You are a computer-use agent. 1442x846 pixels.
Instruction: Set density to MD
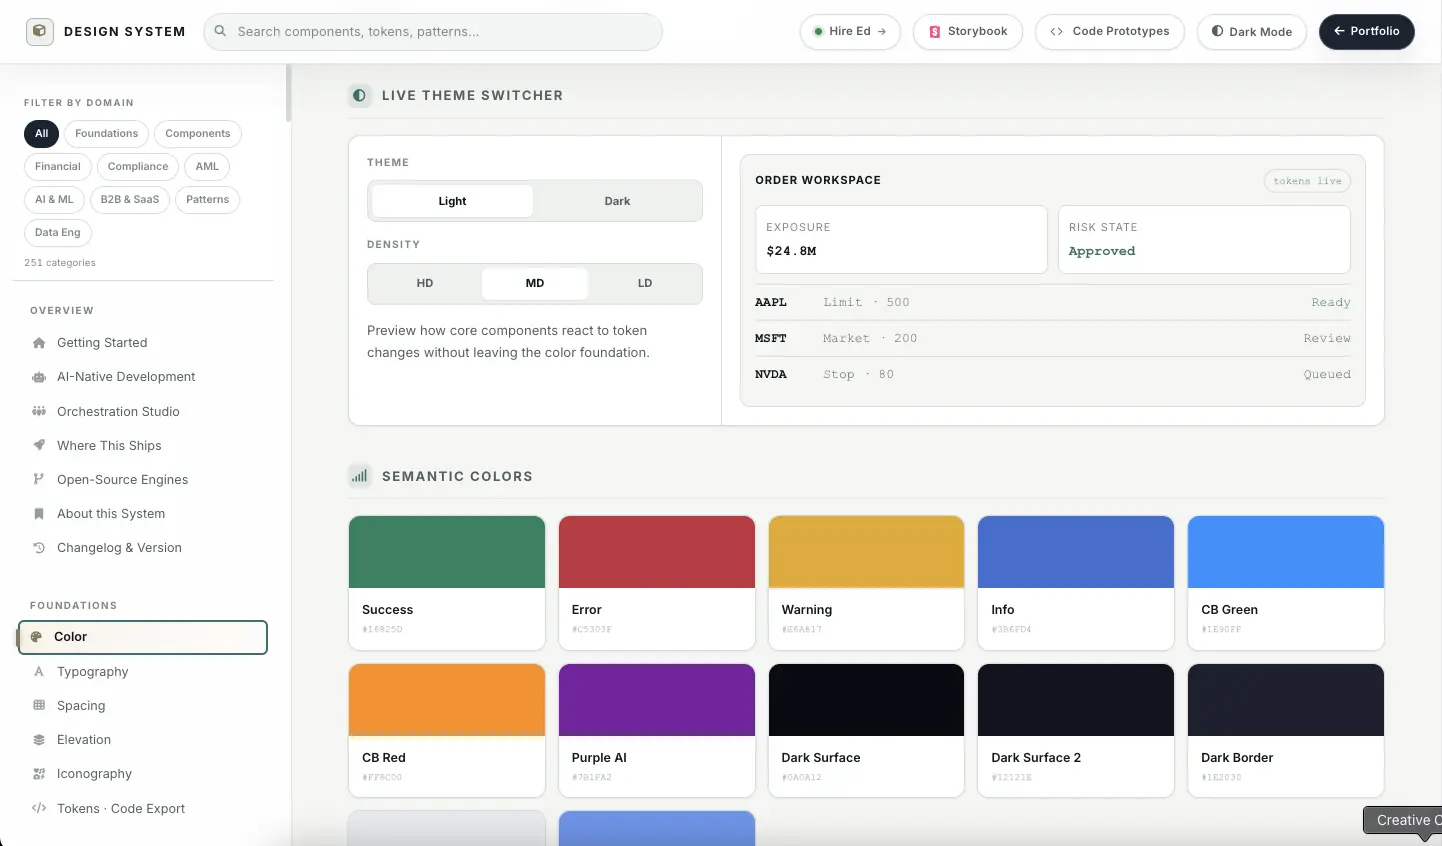pos(535,283)
